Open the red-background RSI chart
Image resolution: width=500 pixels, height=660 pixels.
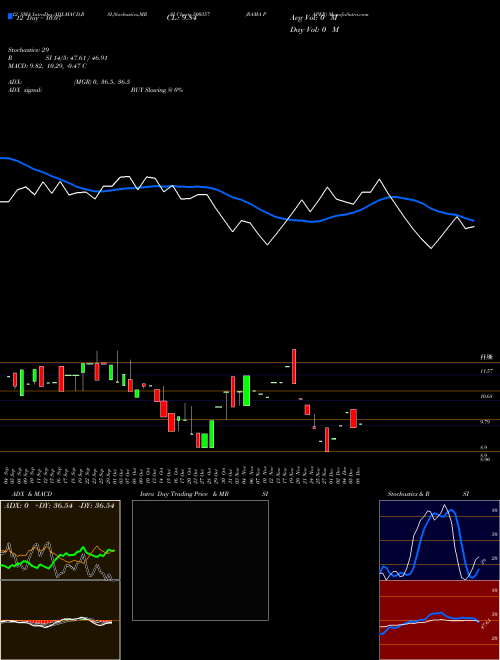coord(439,620)
